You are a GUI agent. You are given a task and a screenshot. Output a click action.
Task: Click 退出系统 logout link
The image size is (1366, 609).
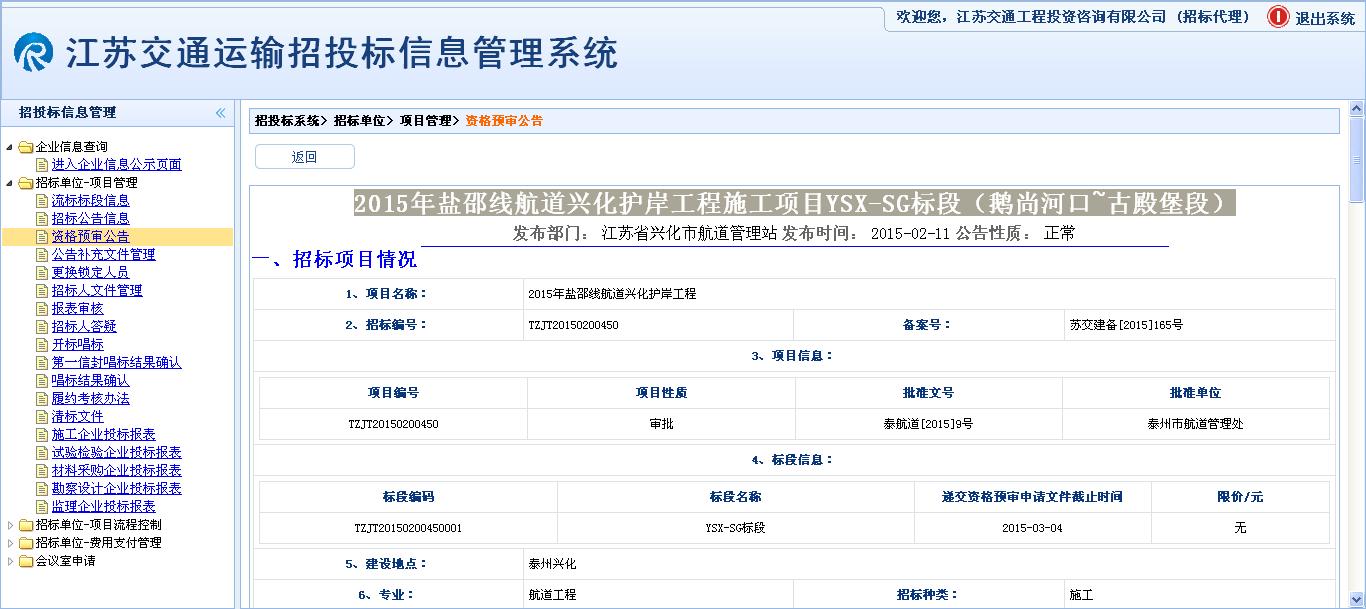click(x=1325, y=18)
